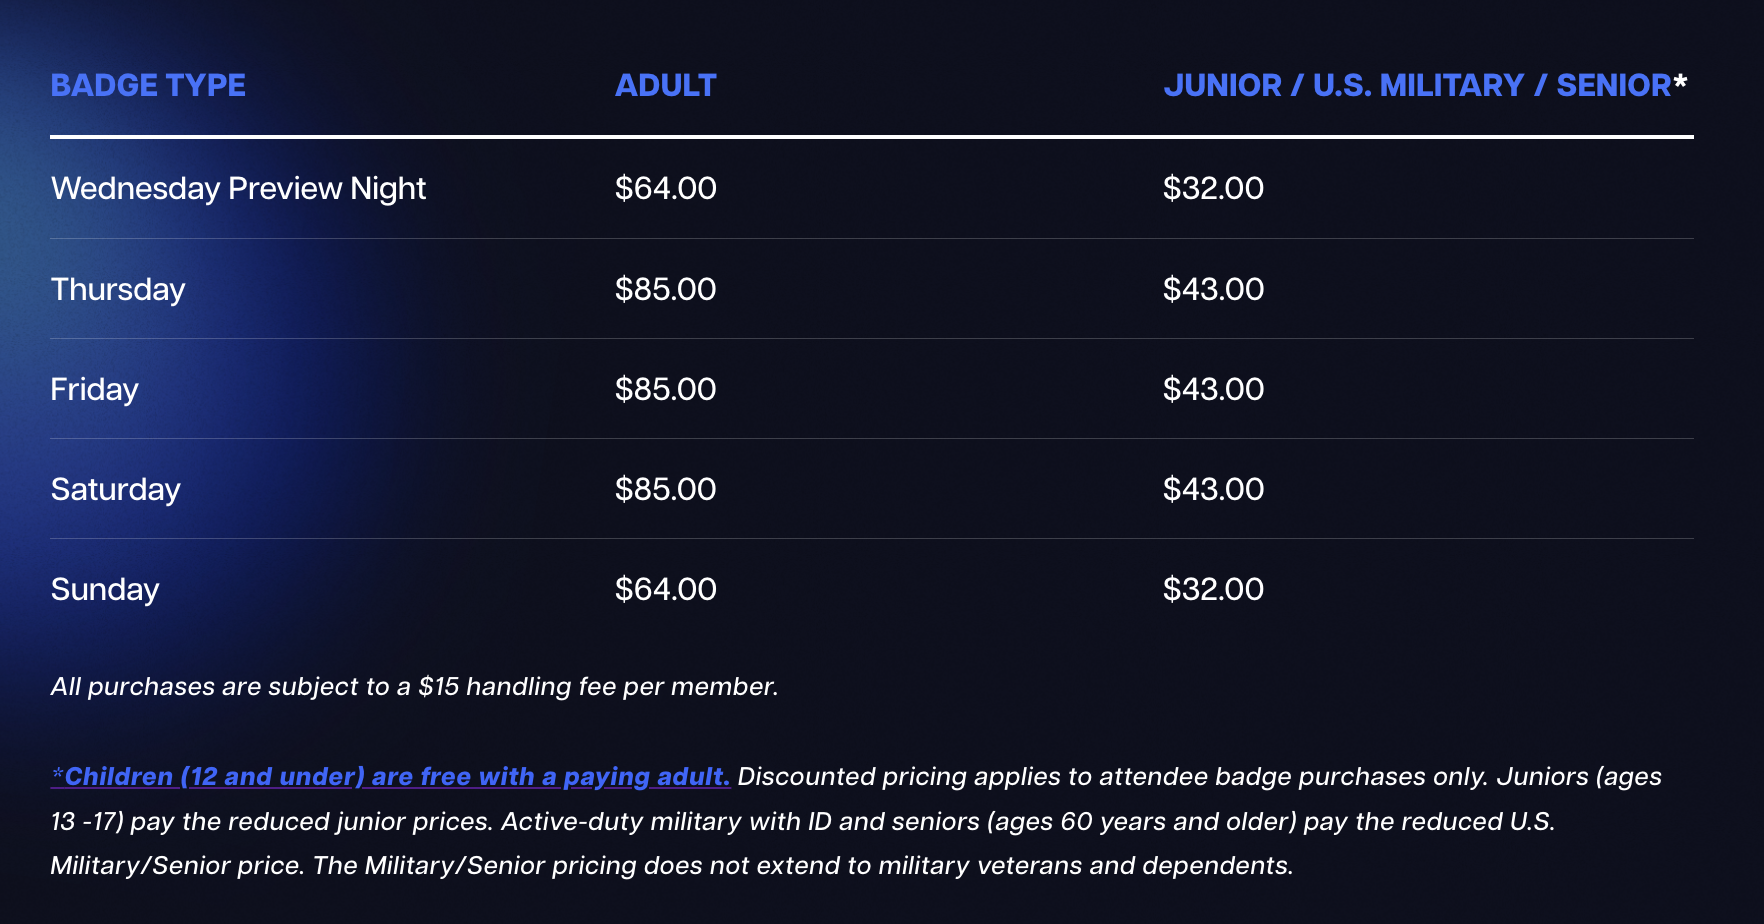Click the Sunday junior price of $32.00
This screenshot has width=1764, height=924.
1213,590
